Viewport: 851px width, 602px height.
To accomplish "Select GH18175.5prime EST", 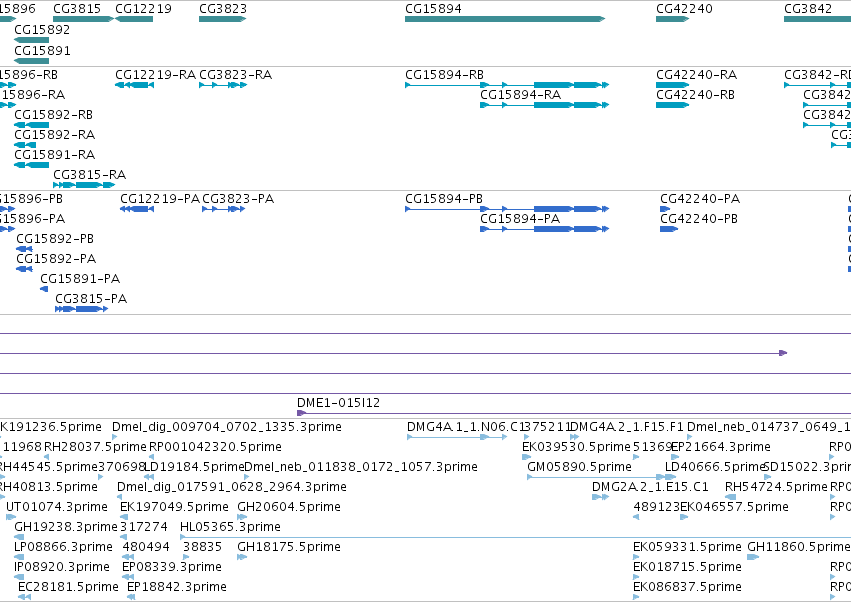I will [x=242, y=557].
